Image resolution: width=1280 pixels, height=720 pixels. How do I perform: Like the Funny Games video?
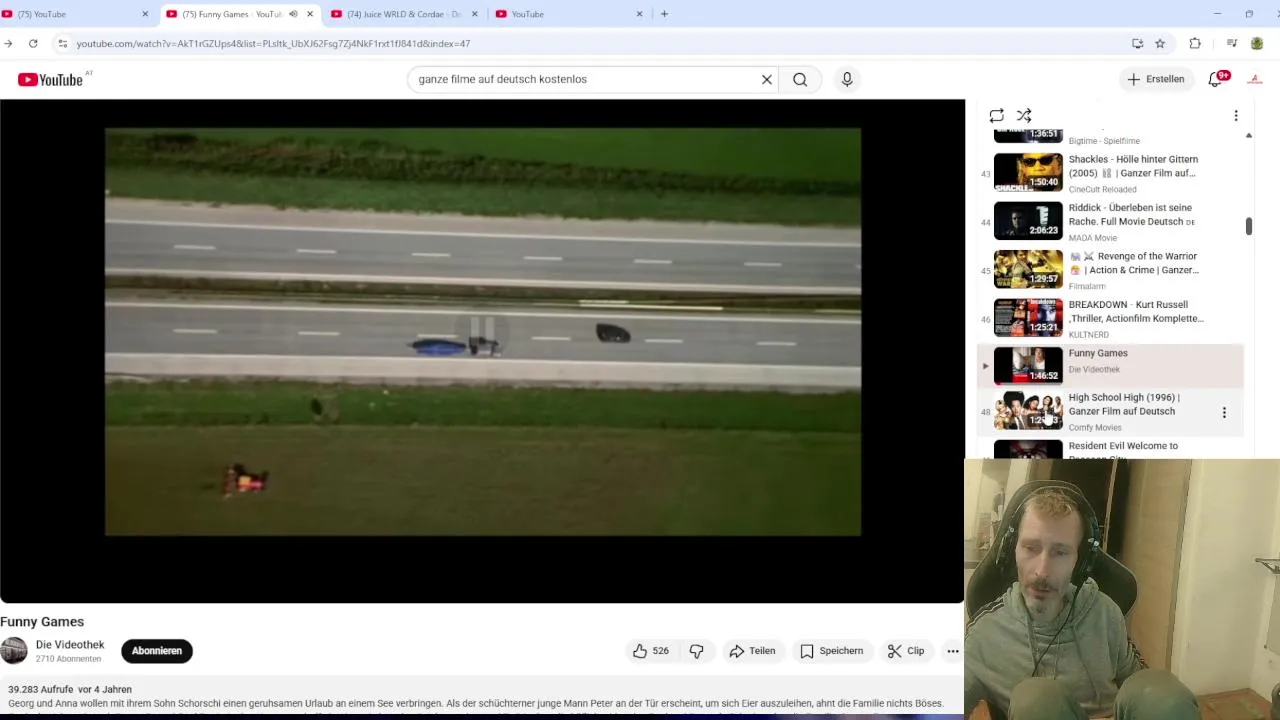[x=649, y=651]
